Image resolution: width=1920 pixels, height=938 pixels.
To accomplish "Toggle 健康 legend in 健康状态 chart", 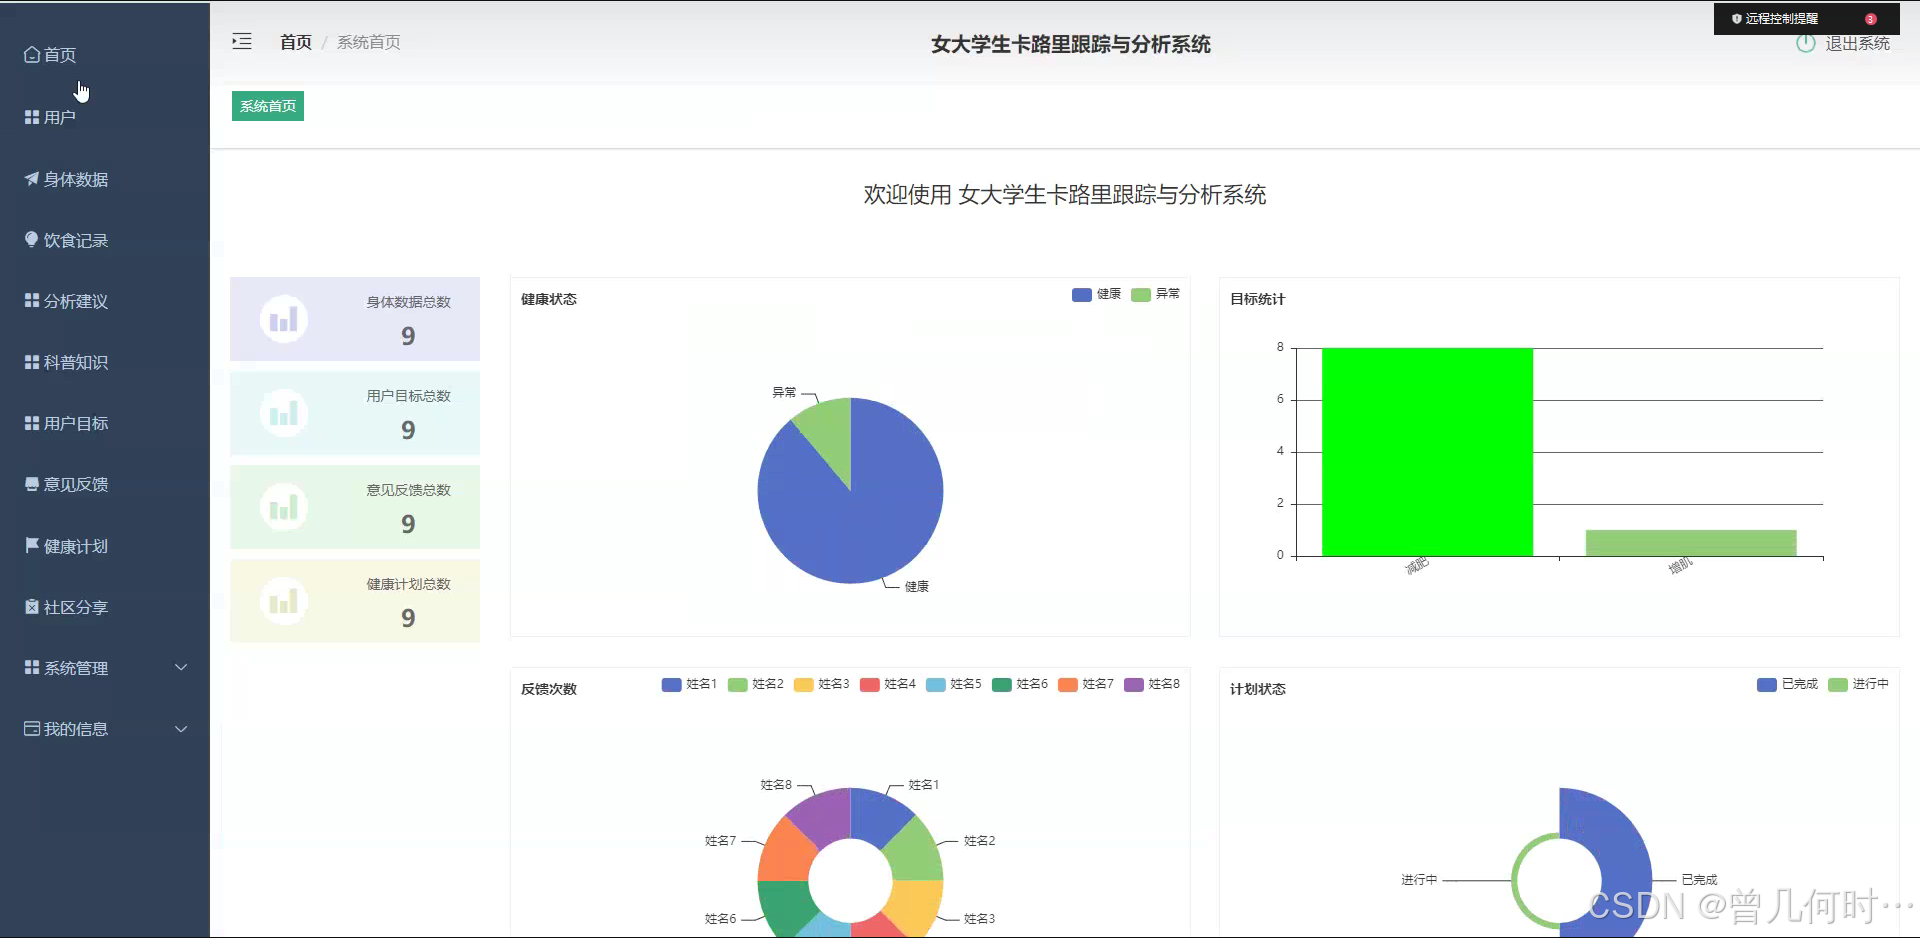I will (x=1096, y=294).
